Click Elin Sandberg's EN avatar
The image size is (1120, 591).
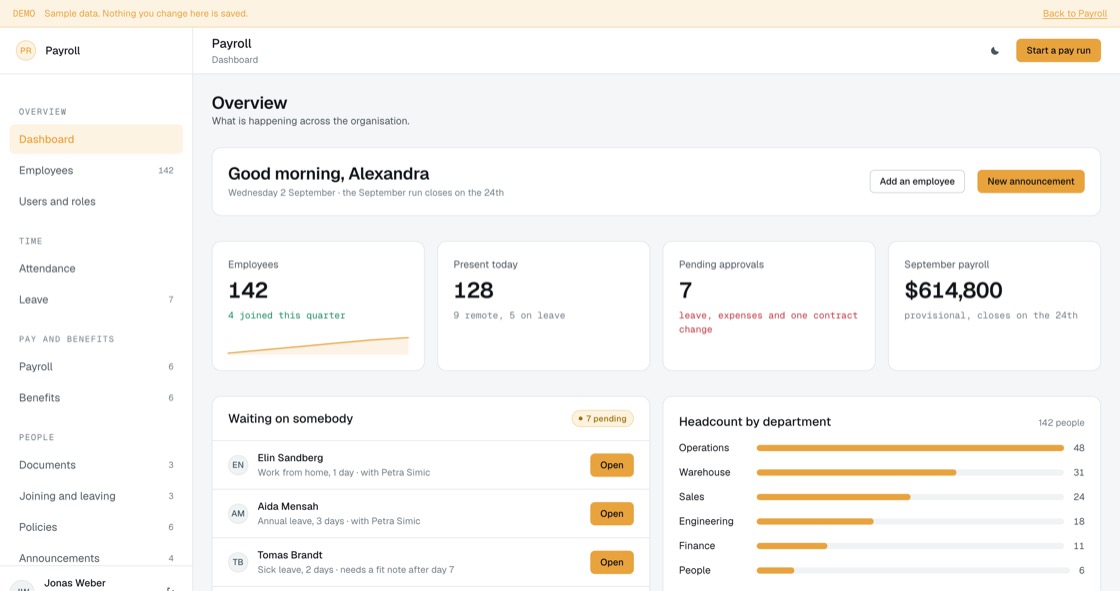click(238, 465)
